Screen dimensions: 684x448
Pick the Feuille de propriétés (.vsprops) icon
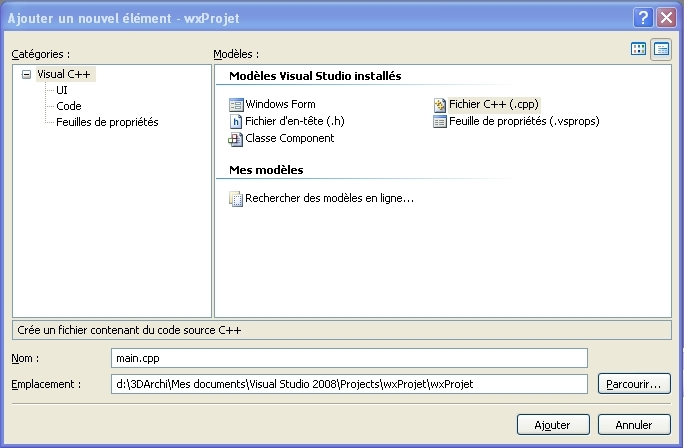pyautogui.click(x=440, y=121)
